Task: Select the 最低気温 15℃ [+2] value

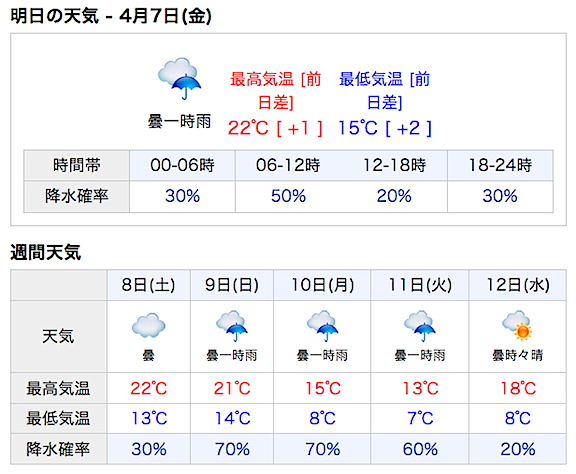Action: click(385, 128)
